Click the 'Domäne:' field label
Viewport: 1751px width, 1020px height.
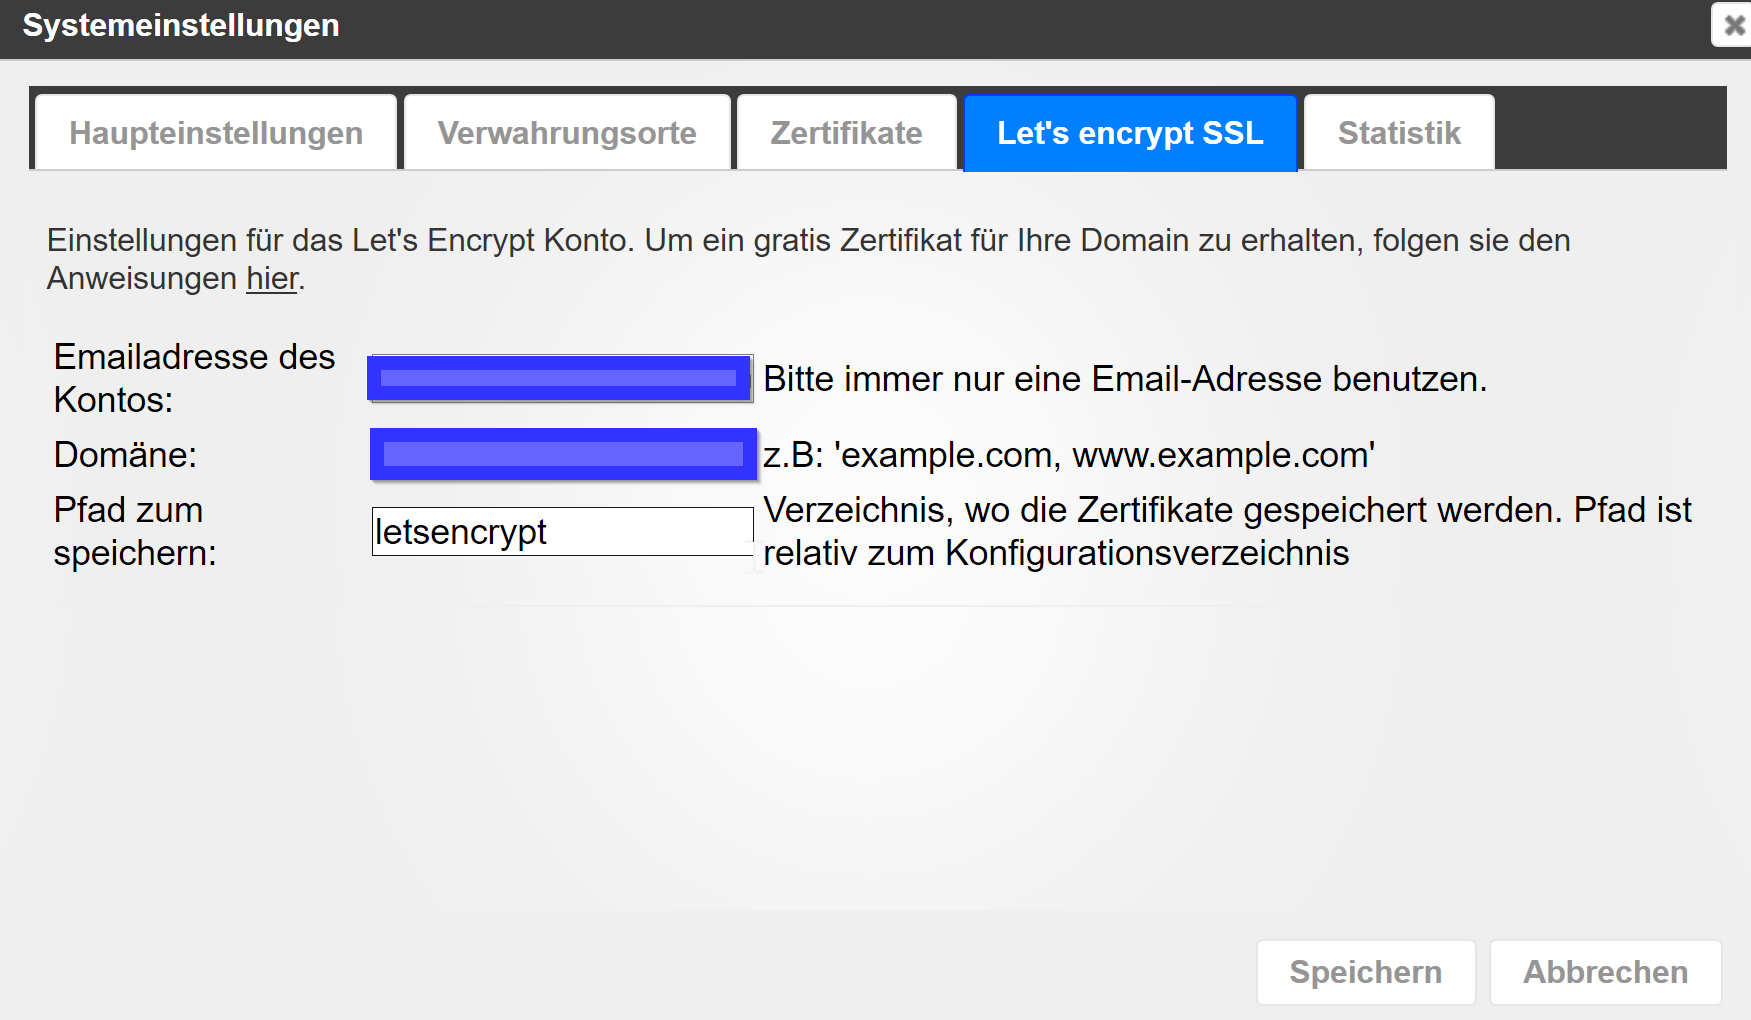125,455
